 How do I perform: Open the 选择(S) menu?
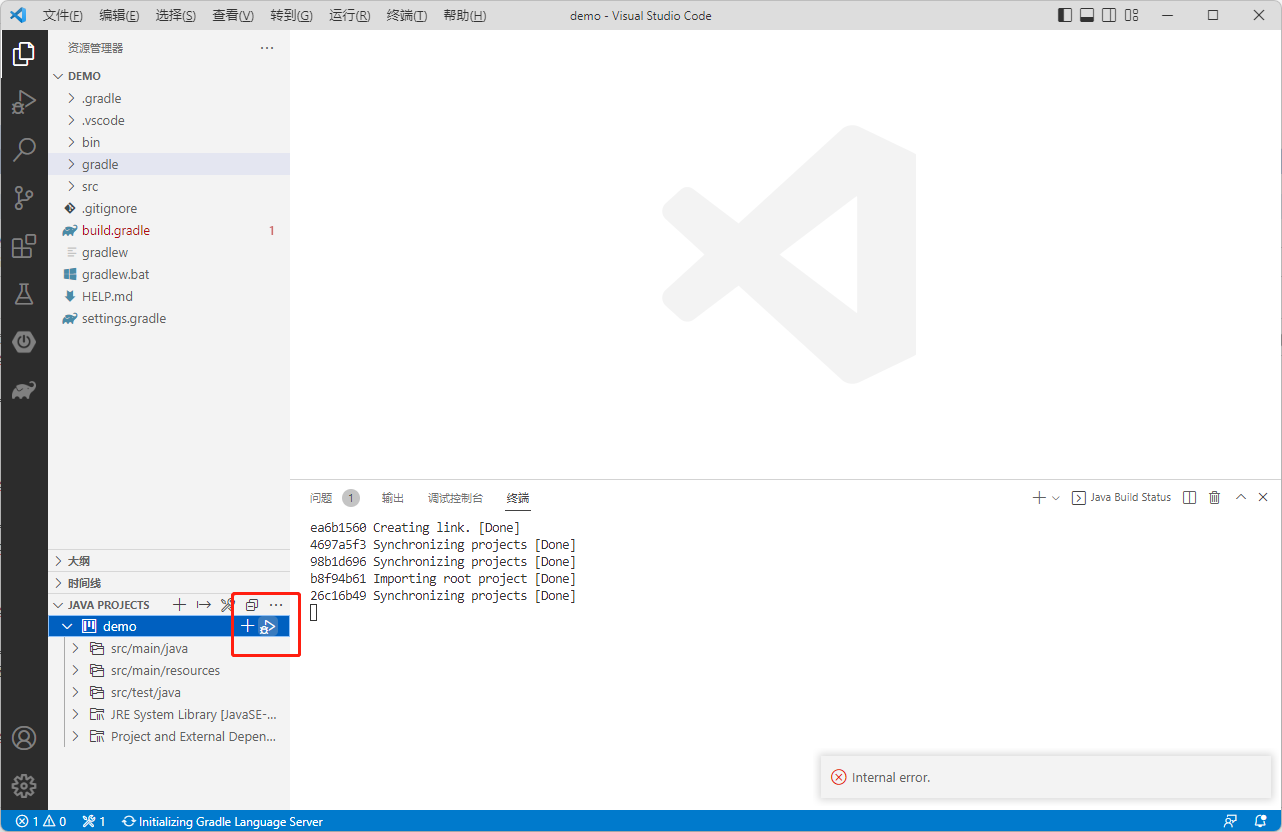176,15
